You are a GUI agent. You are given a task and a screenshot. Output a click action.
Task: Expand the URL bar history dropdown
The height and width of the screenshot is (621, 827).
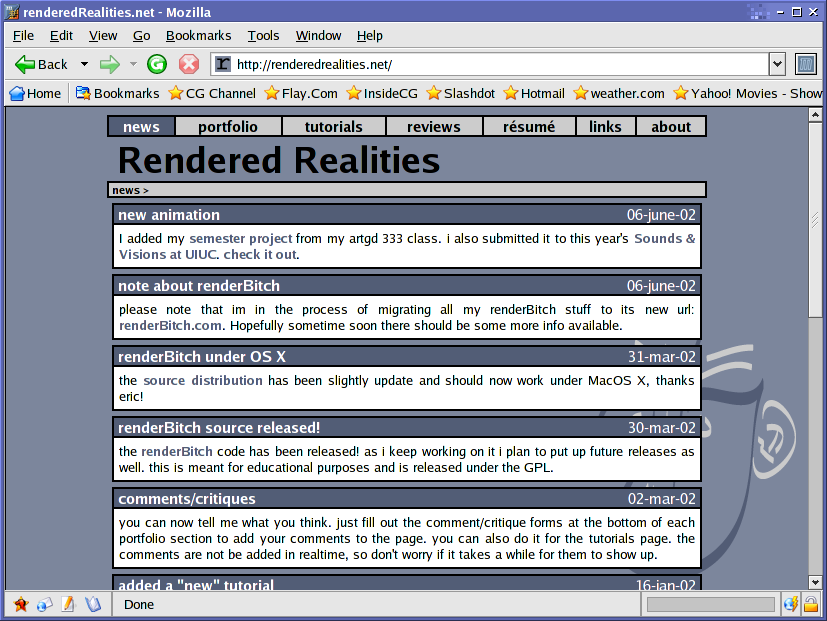pos(777,64)
